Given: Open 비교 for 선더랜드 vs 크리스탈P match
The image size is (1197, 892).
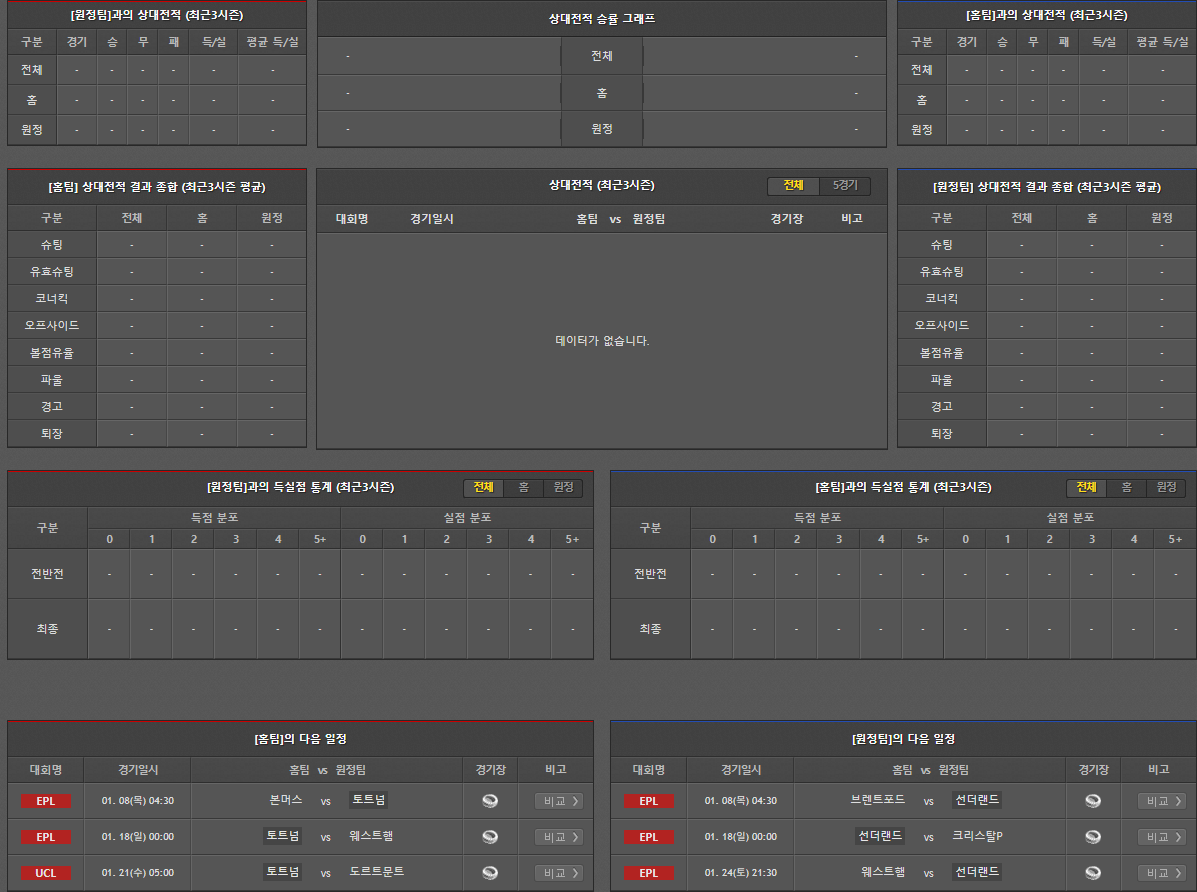Looking at the screenshot, I should 1161,837.
